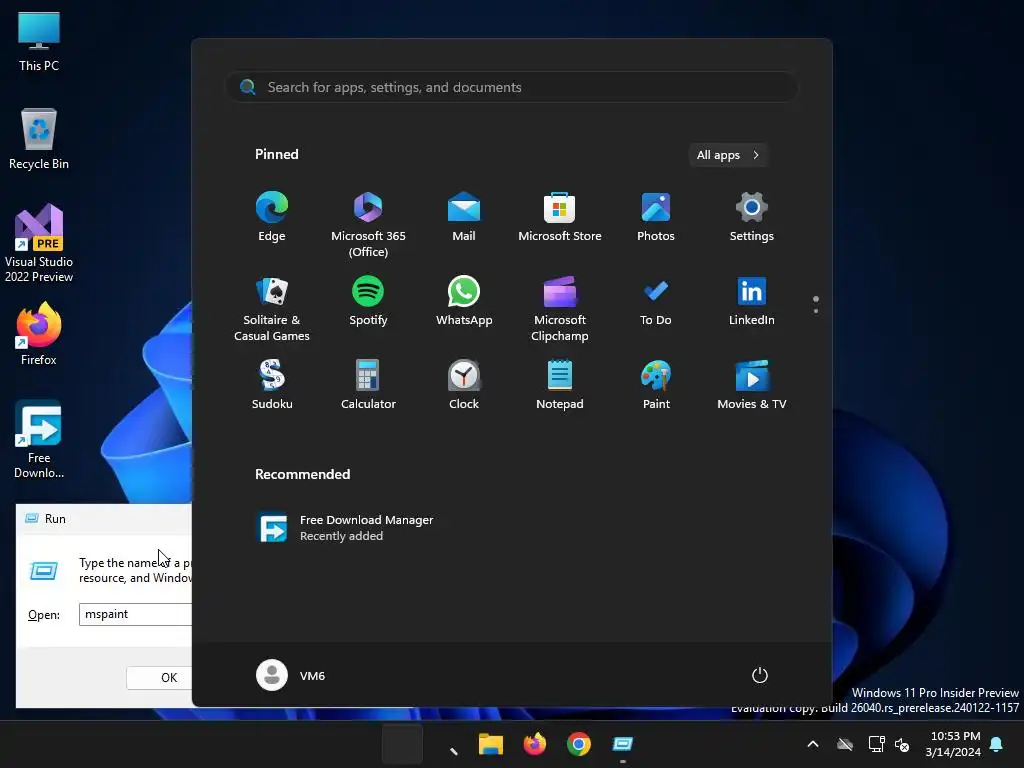
Task: Click the Start button on the taskbar
Action: pos(402,744)
